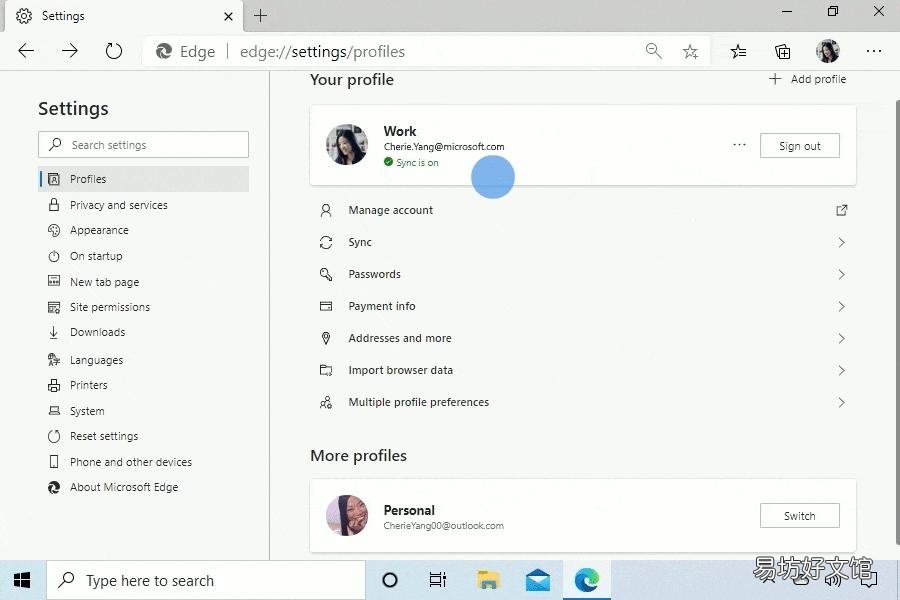Viewport: 900px width, 600px height.
Task: Click the Add profile button
Action: (807, 79)
